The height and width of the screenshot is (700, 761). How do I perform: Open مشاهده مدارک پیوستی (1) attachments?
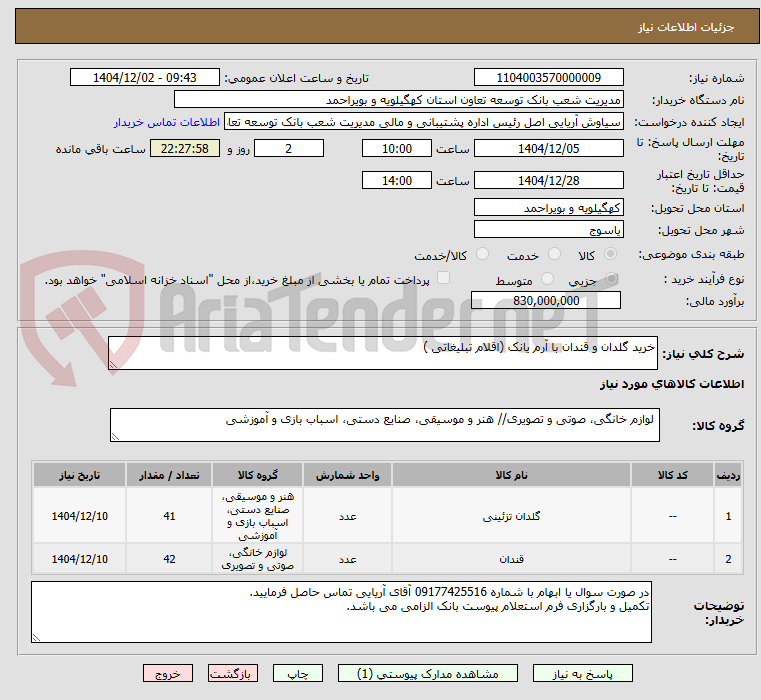(x=428, y=673)
